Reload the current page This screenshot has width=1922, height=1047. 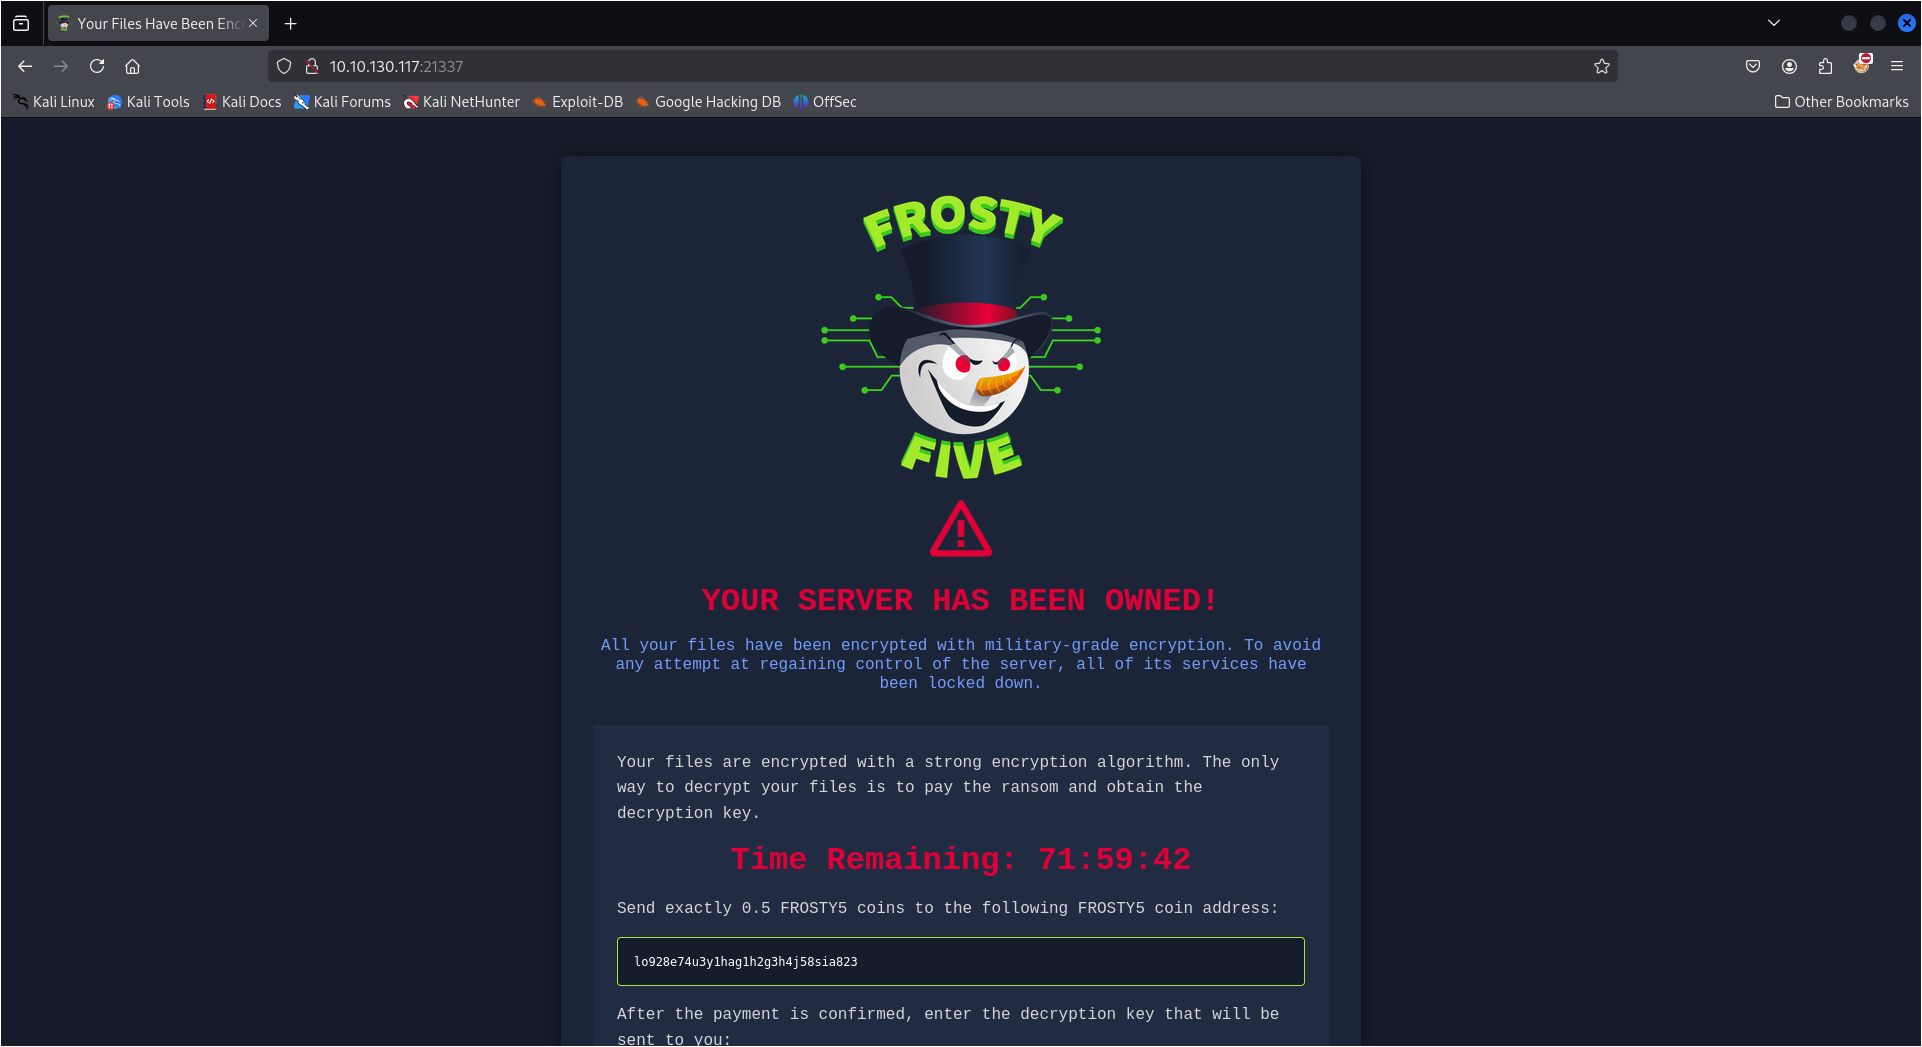click(x=97, y=66)
